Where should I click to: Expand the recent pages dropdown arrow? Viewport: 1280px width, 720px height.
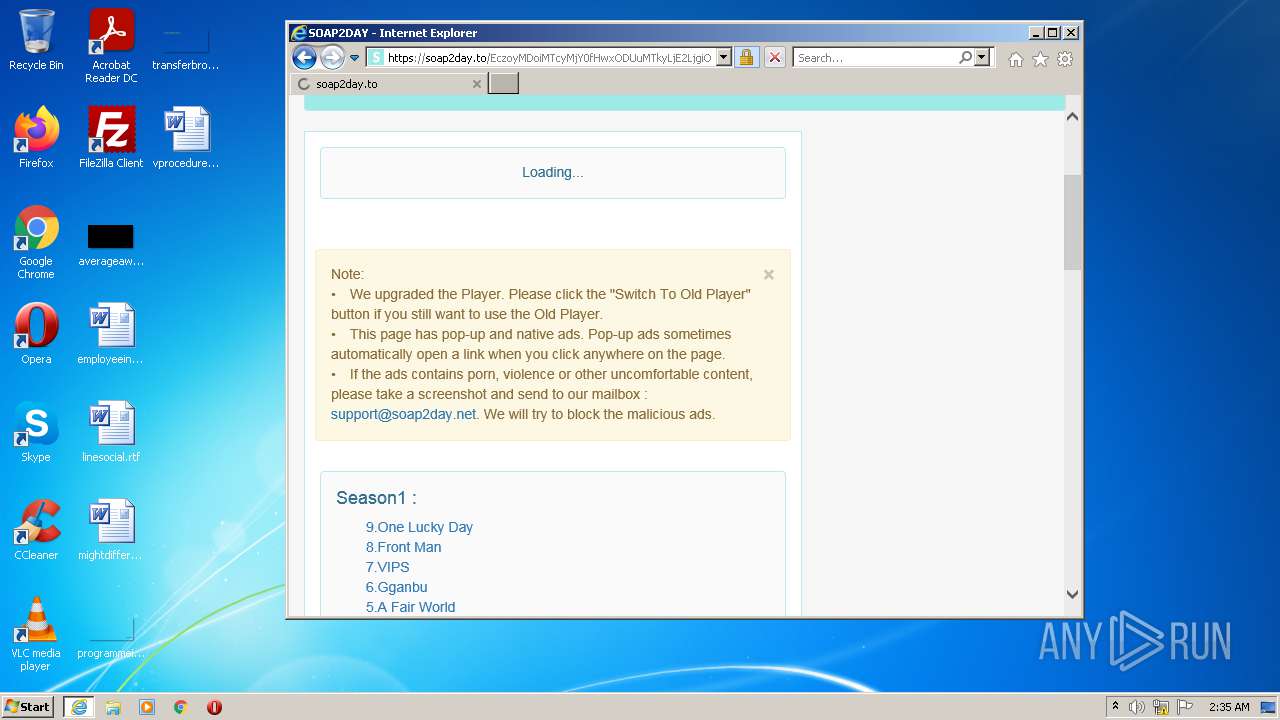(x=354, y=58)
